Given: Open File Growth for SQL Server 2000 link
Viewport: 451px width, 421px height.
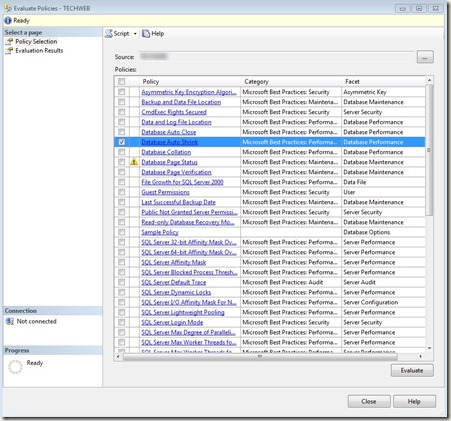Looking at the screenshot, I should click(182, 182).
